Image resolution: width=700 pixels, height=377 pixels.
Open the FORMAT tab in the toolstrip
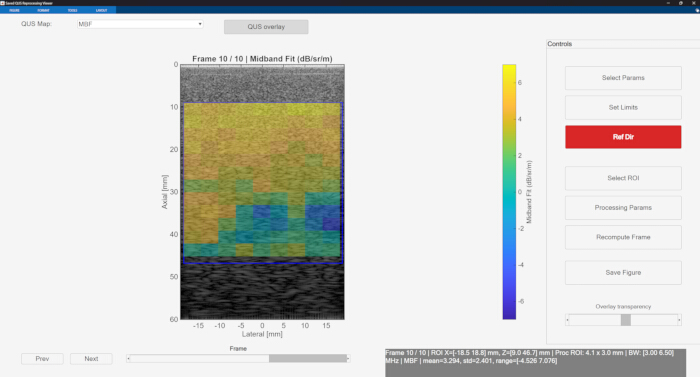pyautogui.click(x=43, y=10)
